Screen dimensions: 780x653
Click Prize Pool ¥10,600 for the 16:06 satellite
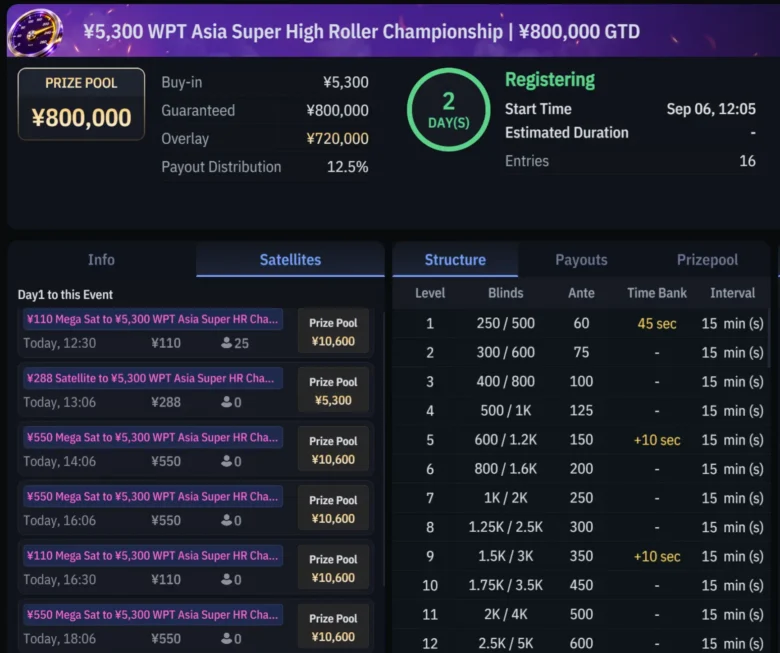click(333, 509)
